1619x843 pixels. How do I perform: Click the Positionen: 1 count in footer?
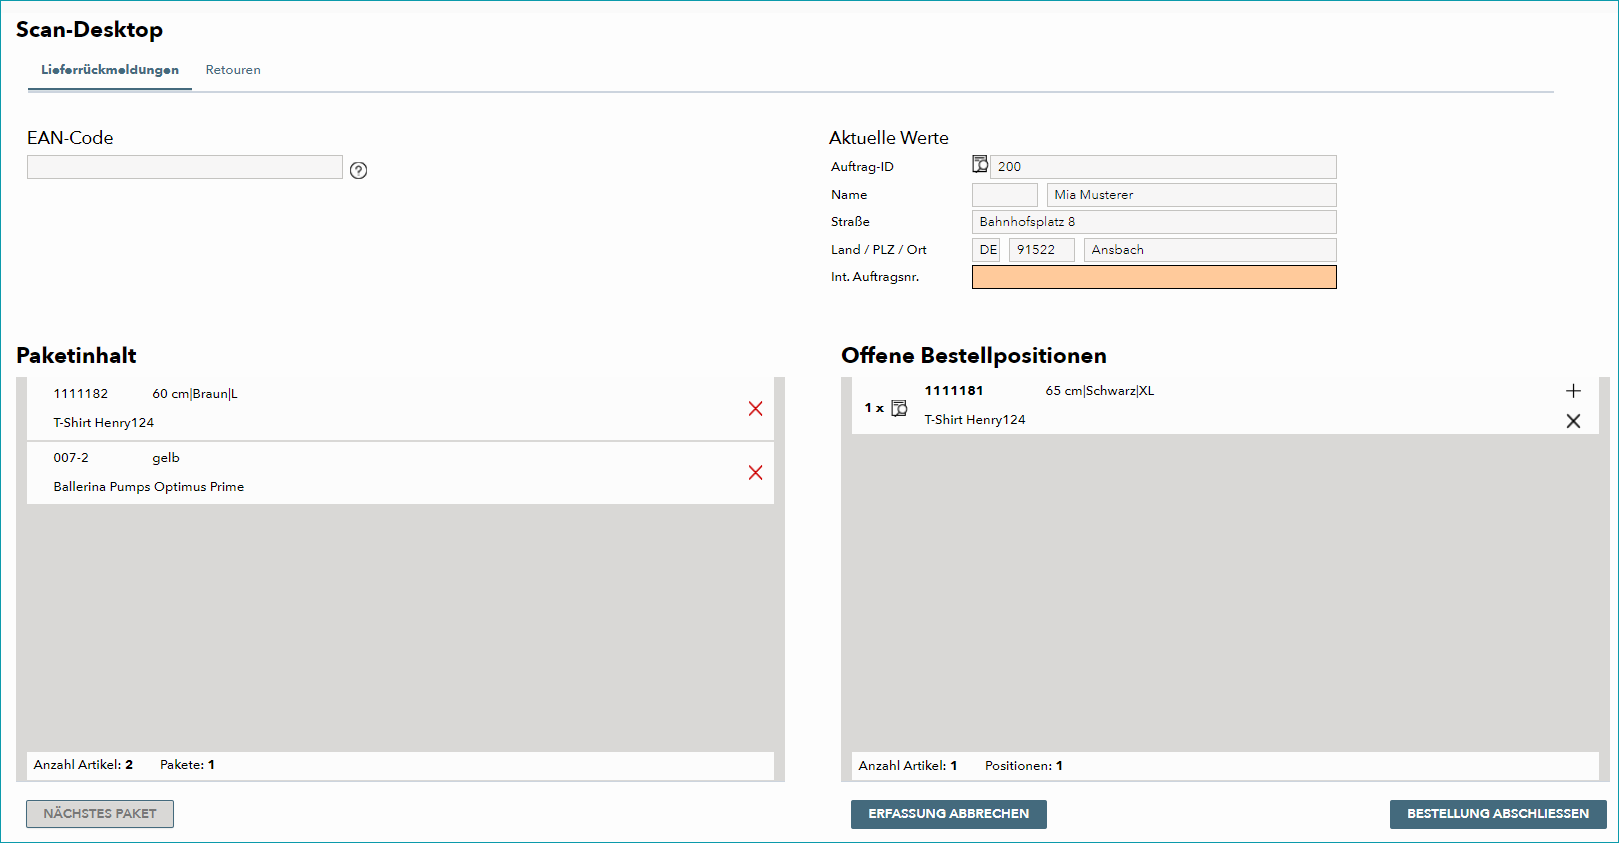pyautogui.click(x=1024, y=766)
